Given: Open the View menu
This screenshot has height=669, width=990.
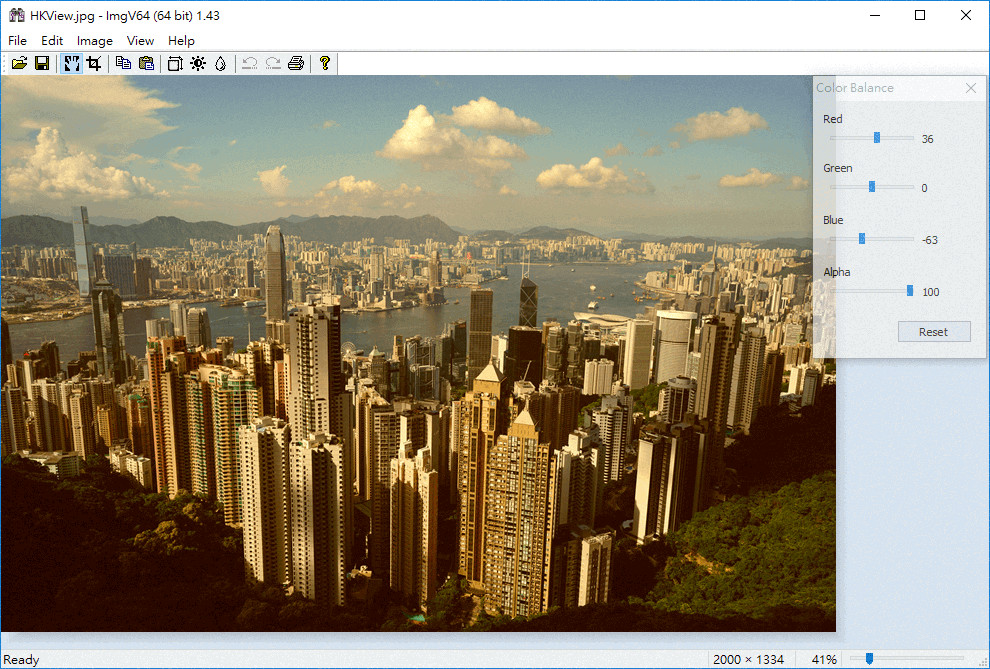Looking at the screenshot, I should [x=140, y=40].
